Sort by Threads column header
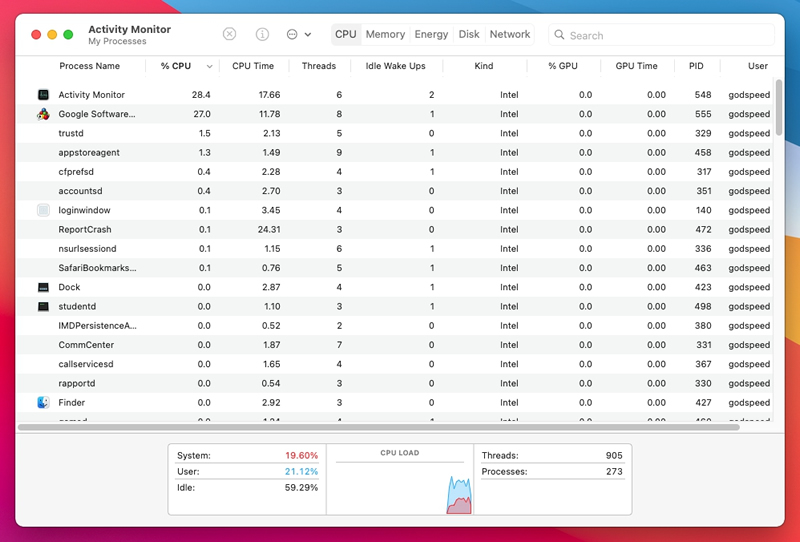This screenshot has width=800, height=542. tap(319, 66)
